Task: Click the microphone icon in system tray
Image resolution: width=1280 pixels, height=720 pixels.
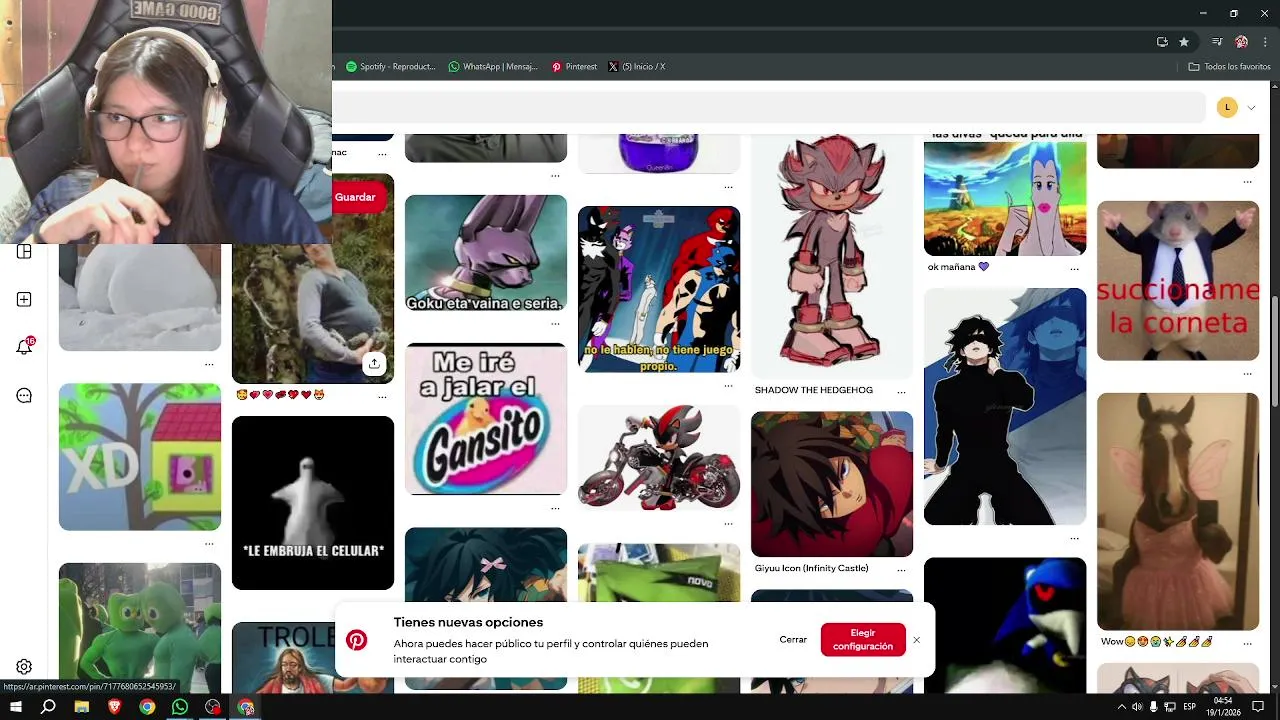Action: coord(1153,707)
